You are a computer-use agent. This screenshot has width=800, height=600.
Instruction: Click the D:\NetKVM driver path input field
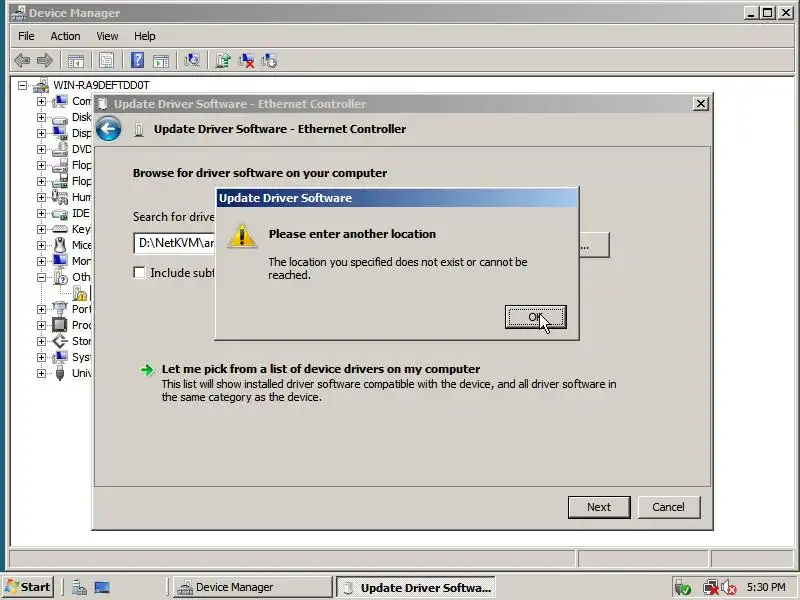[x=174, y=243]
